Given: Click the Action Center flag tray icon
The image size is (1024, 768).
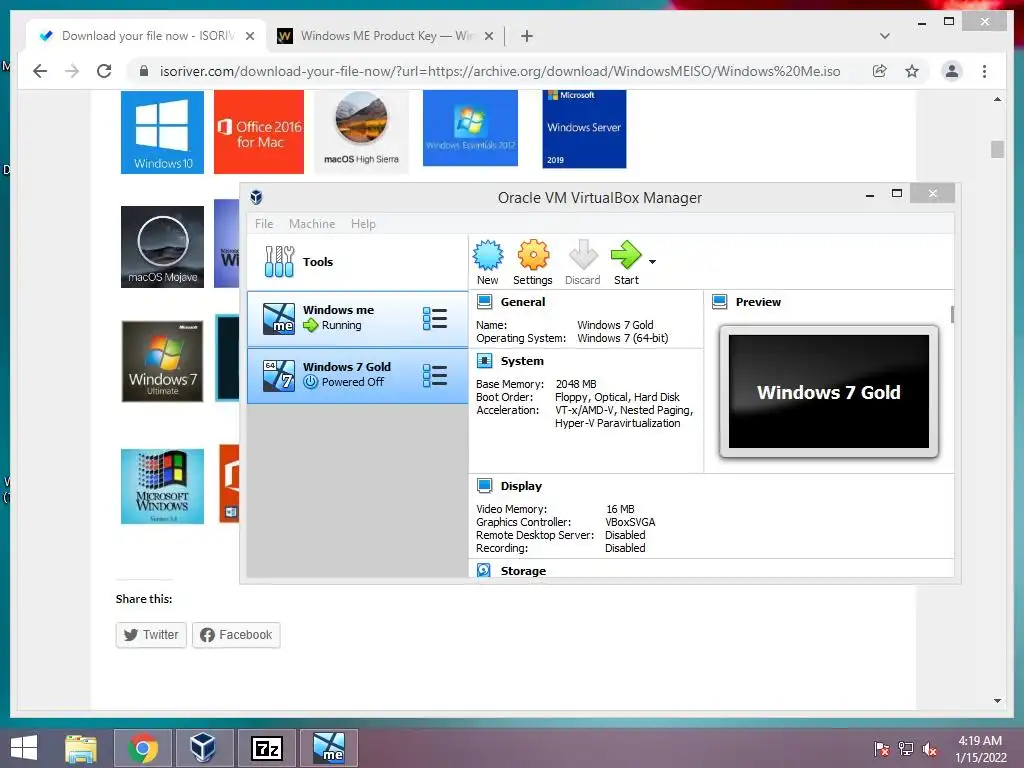Looking at the screenshot, I should 882,748.
